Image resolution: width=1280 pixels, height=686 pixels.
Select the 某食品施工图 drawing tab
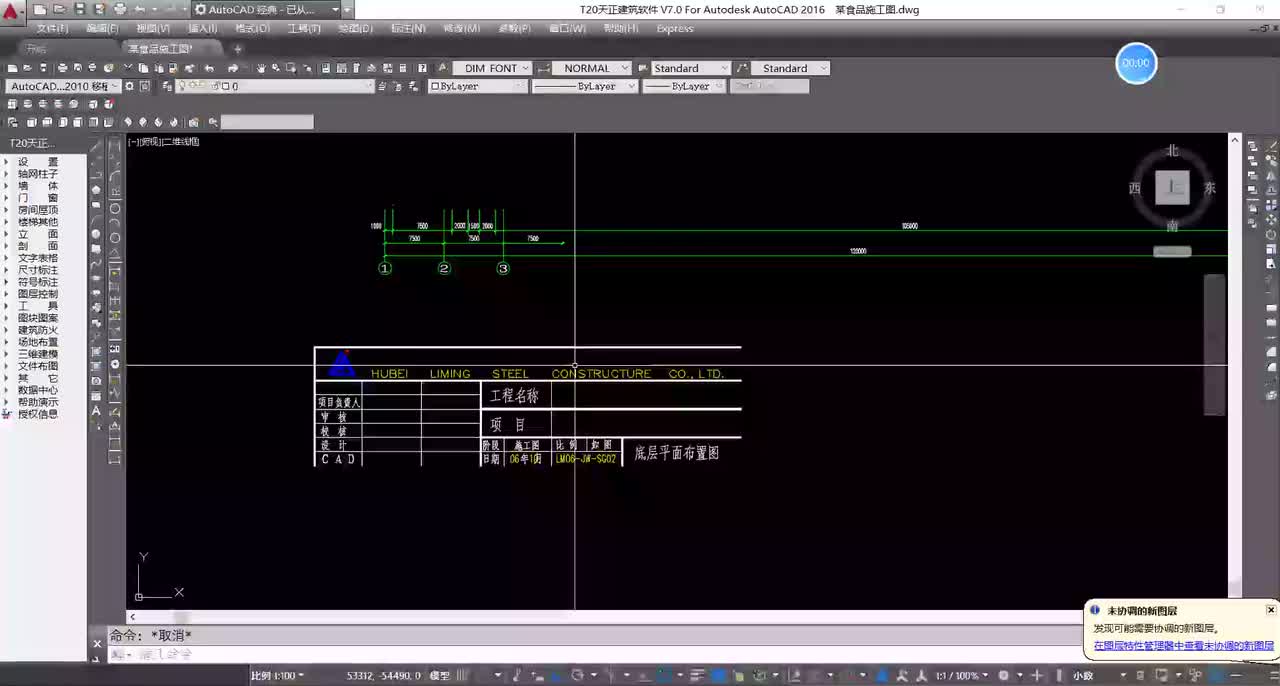click(160, 48)
